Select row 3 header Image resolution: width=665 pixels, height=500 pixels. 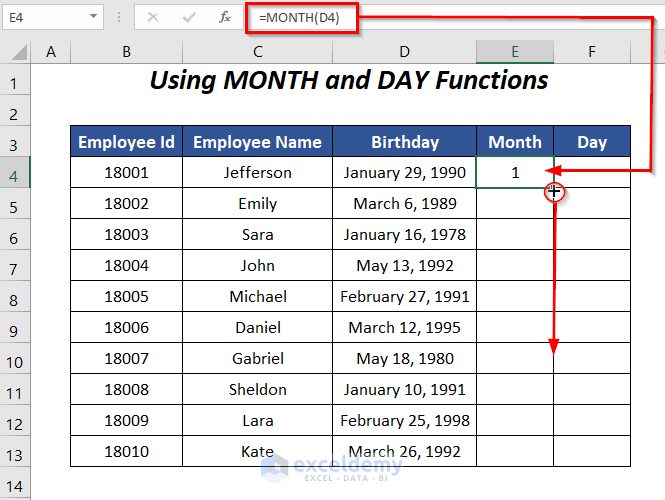tap(15, 141)
